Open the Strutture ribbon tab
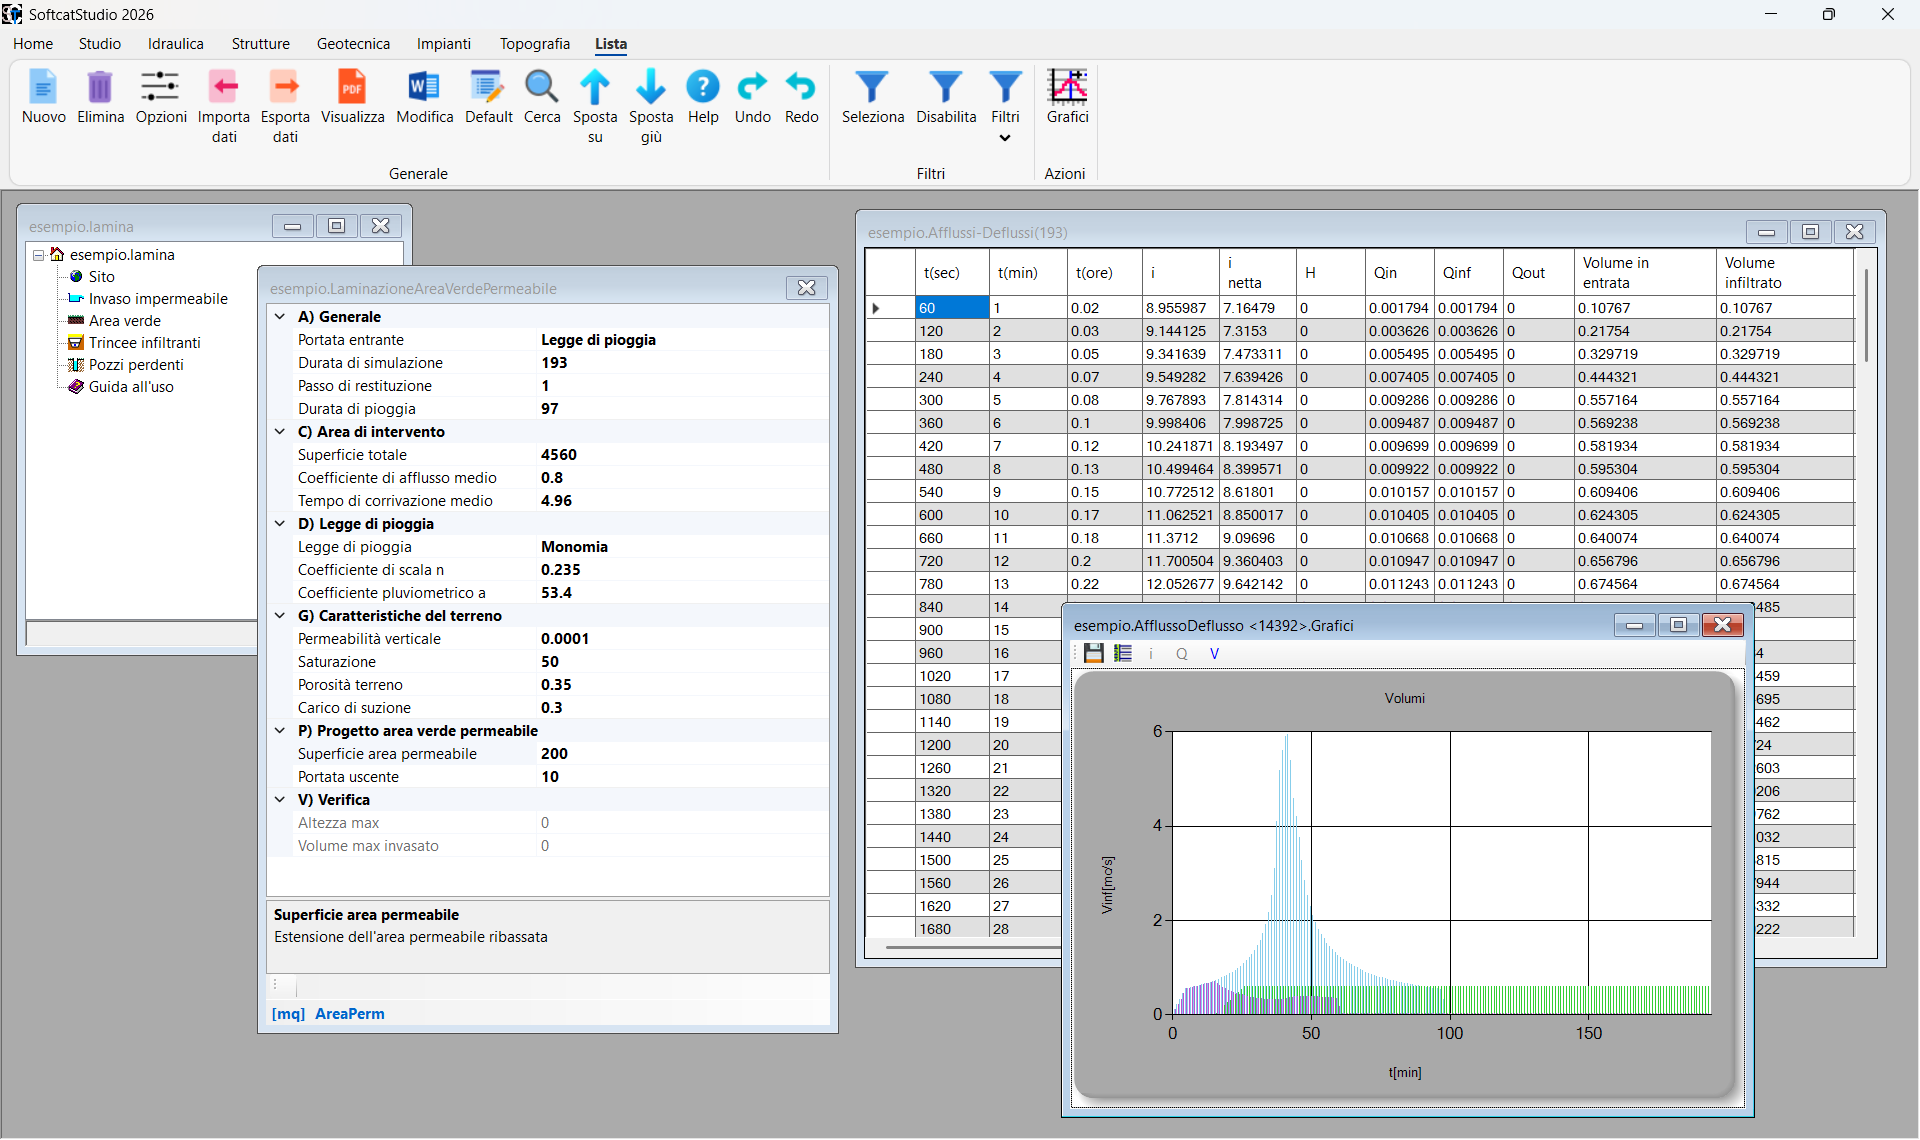Viewport: 1920px width, 1140px height. click(261, 44)
